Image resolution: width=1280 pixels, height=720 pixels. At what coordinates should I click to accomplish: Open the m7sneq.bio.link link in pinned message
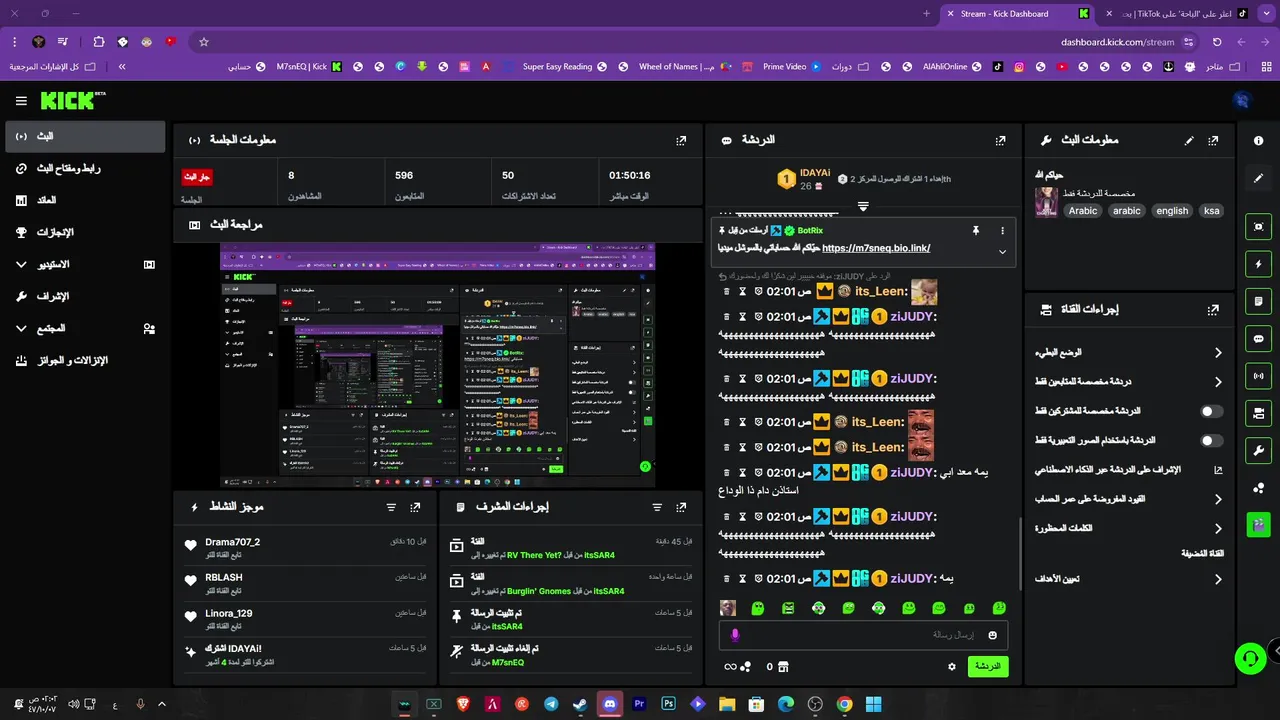(876, 248)
